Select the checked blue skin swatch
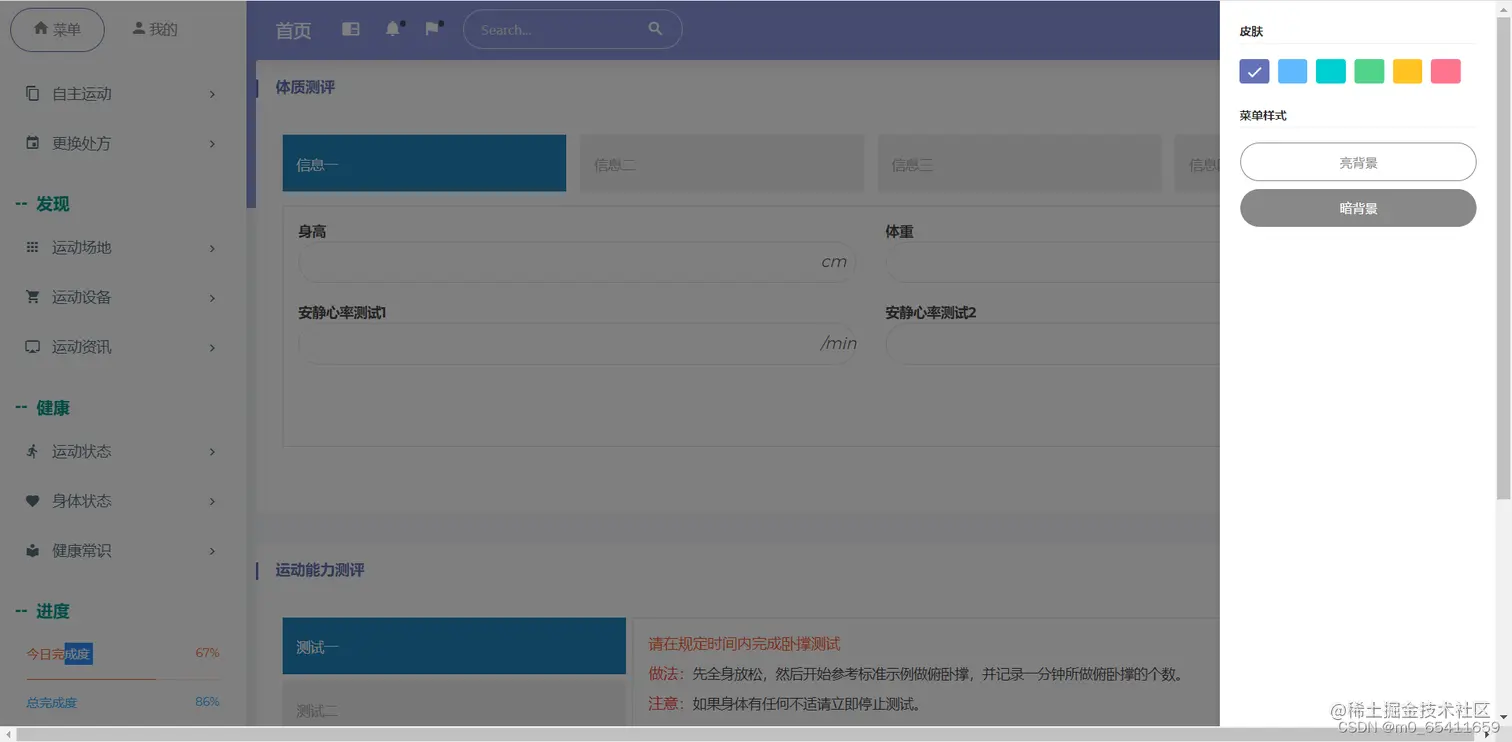The image size is (1512, 742). [x=1253, y=71]
